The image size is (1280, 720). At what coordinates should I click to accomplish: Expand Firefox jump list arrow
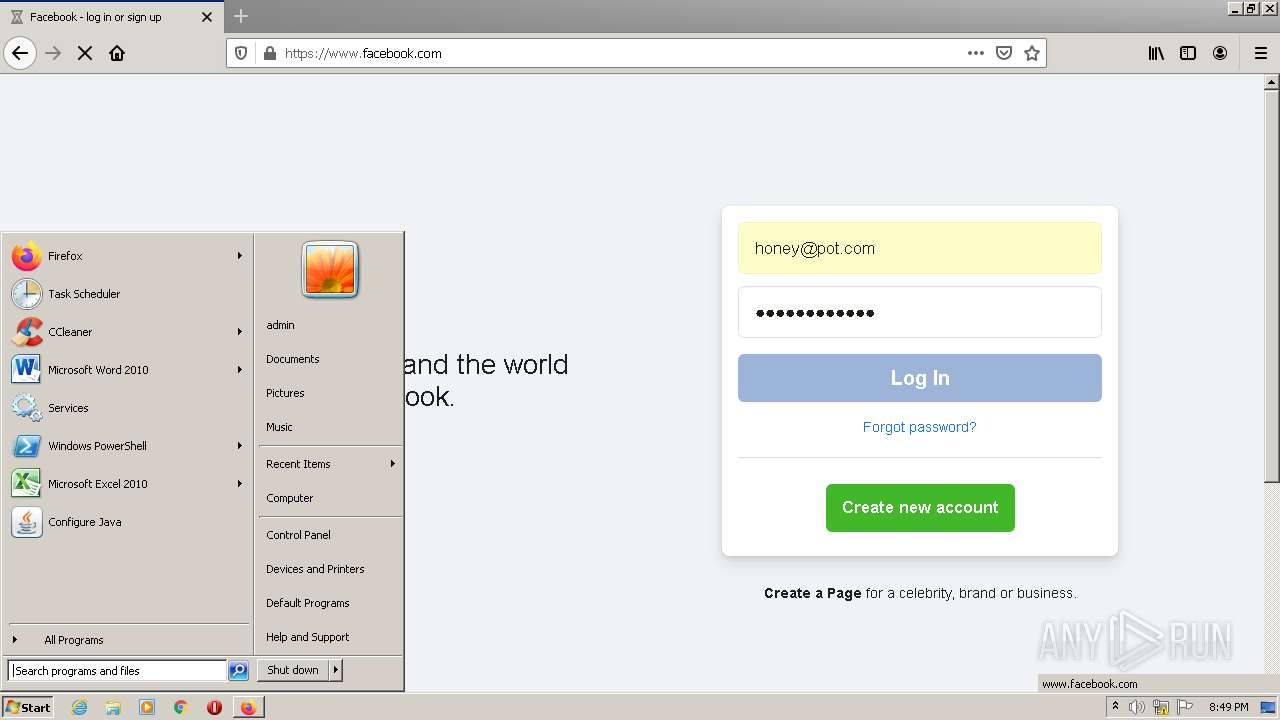(x=240, y=256)
